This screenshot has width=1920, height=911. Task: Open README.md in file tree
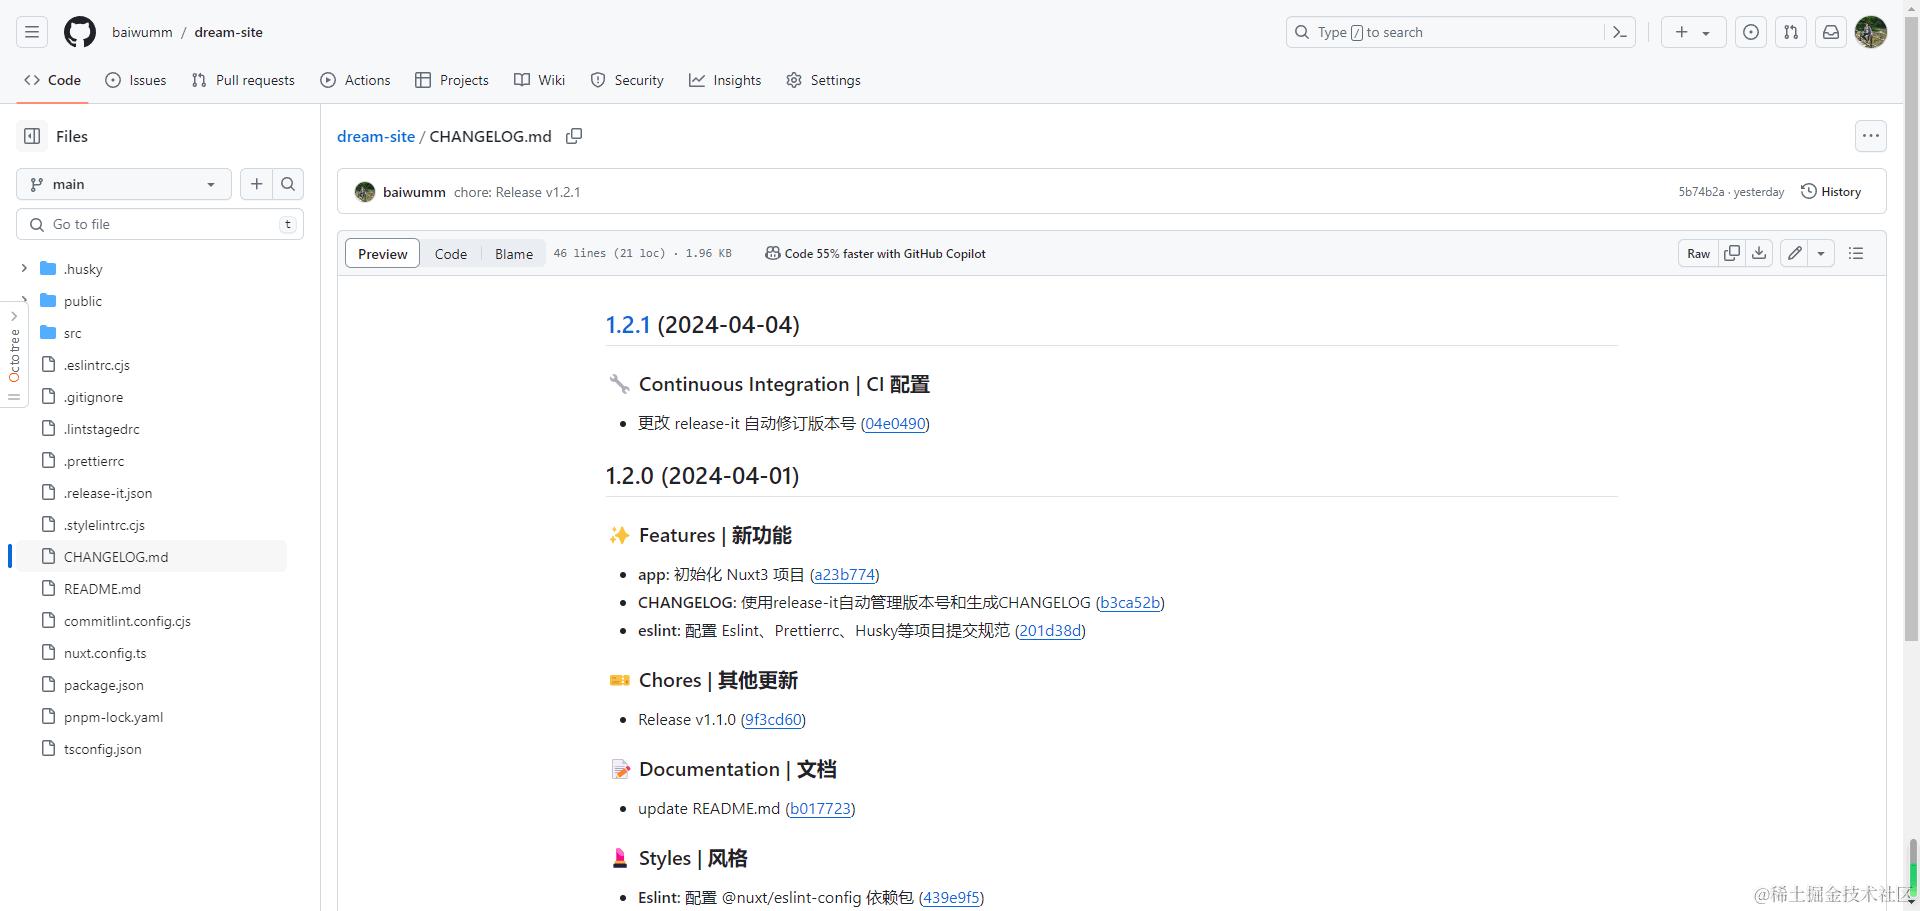click(x=102, y=589)
